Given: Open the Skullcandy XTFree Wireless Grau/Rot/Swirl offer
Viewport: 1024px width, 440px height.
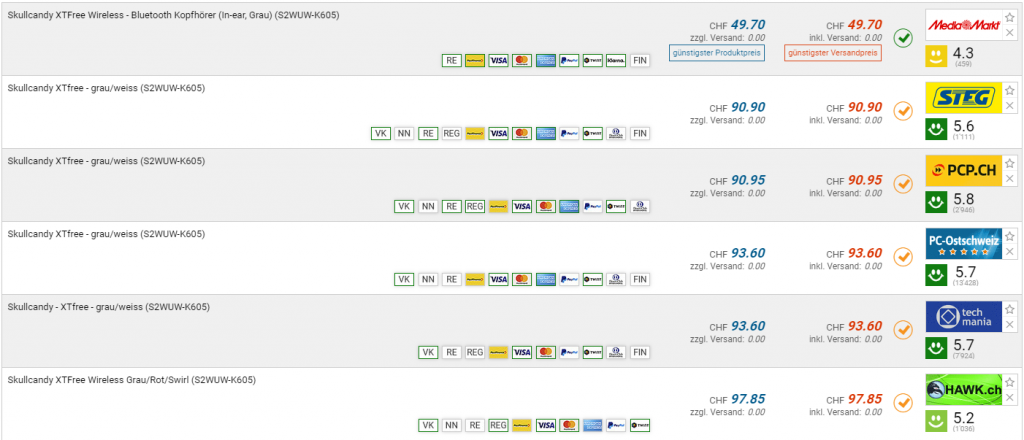Looking at the screenshot, I should (131, 380).
